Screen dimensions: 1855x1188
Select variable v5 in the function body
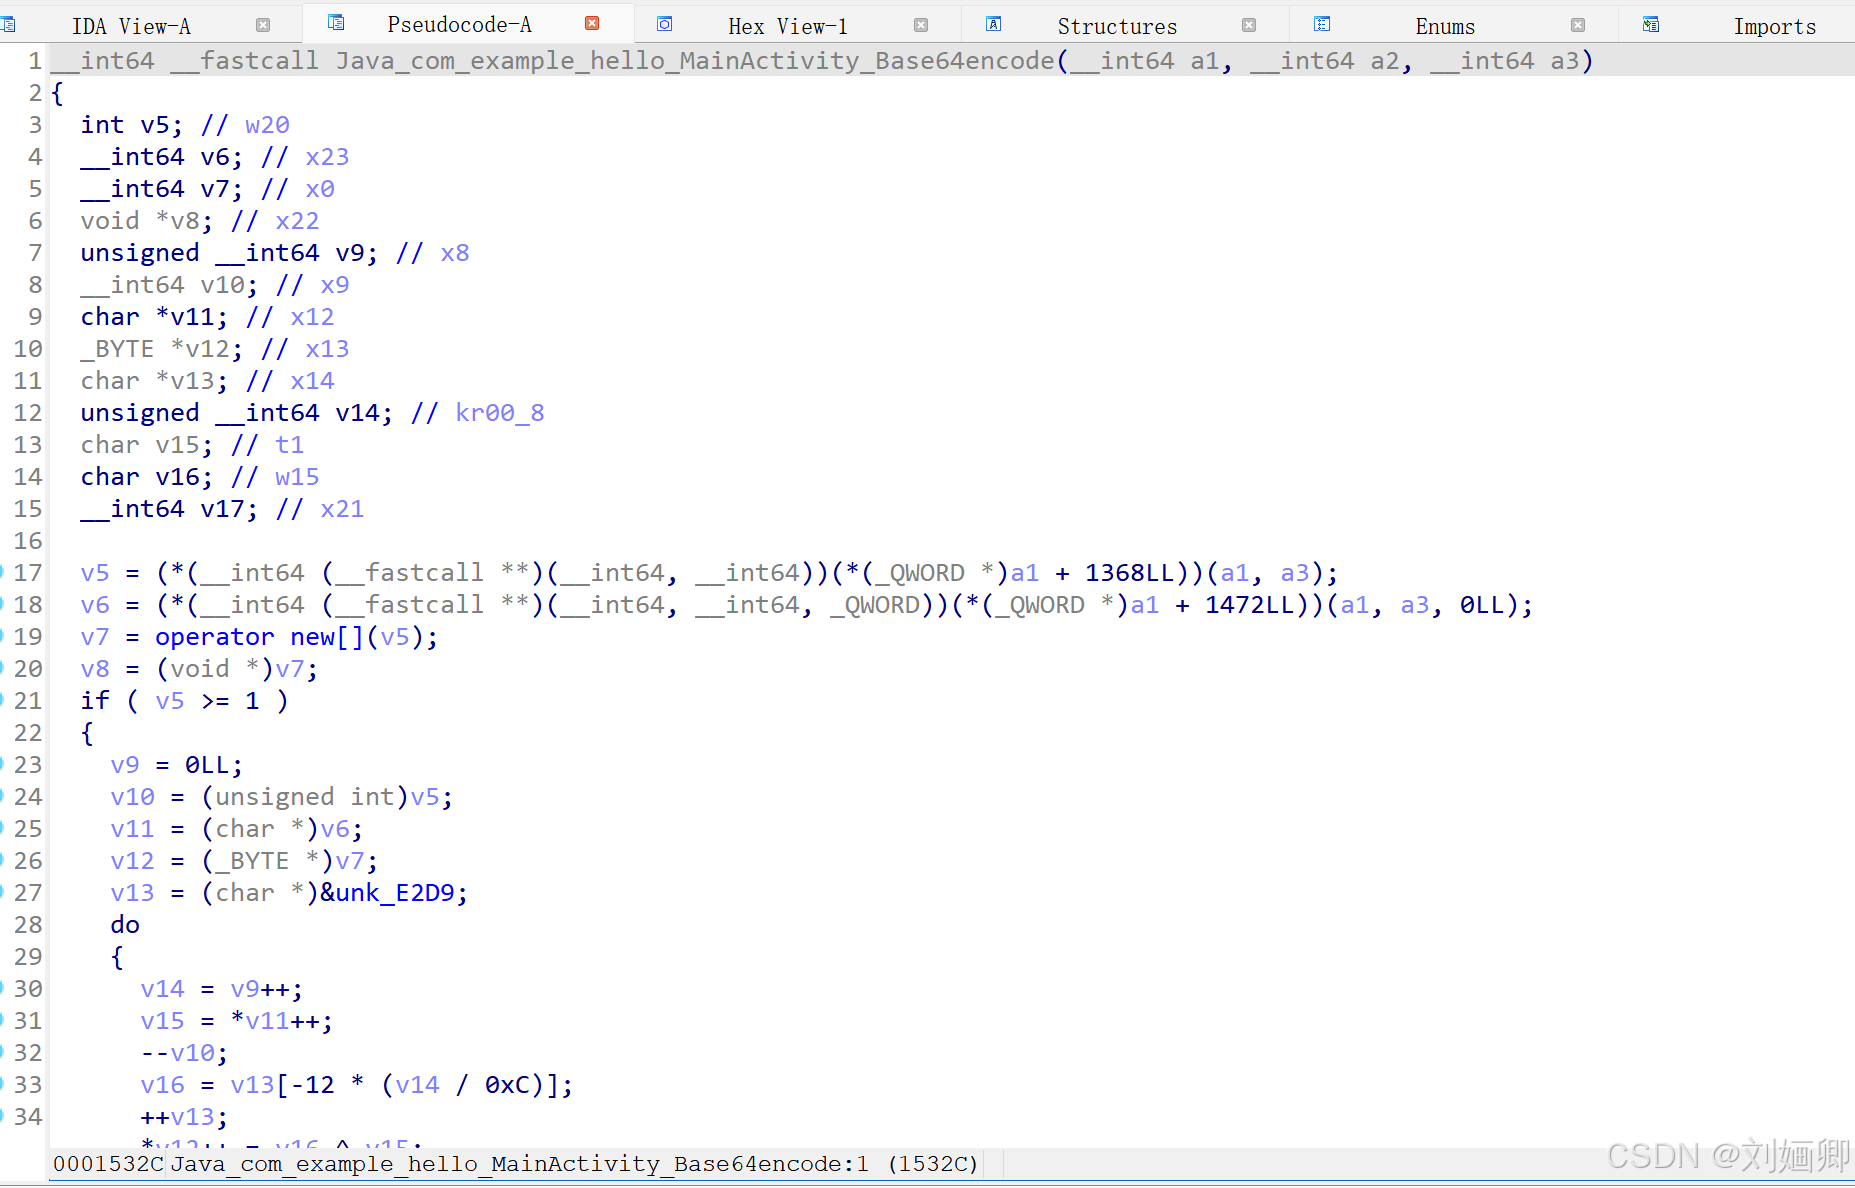tap(95, 572)
